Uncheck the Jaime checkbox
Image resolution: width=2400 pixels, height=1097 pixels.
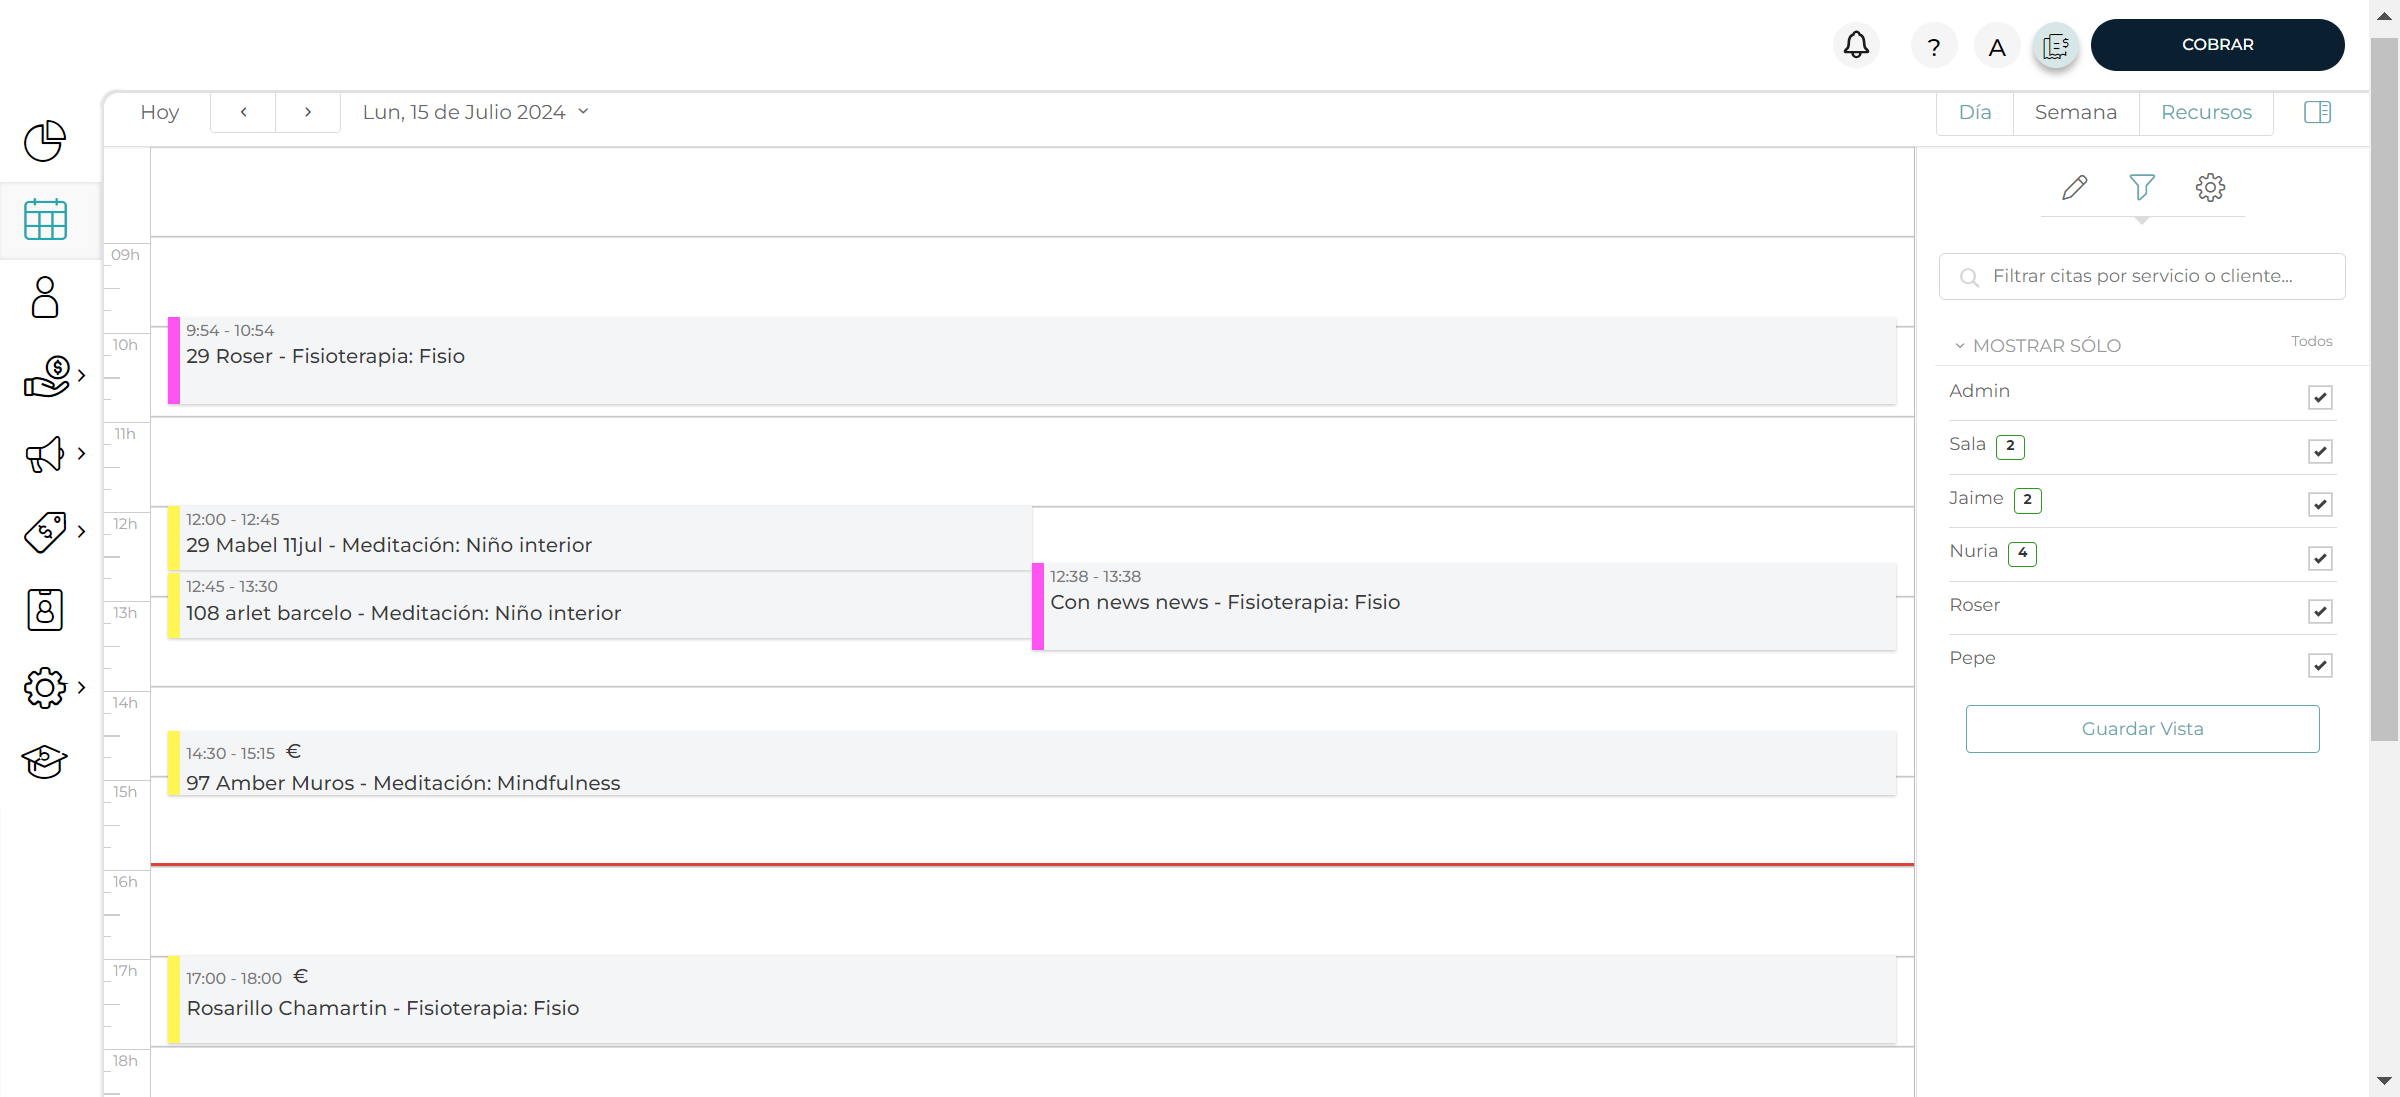click(2320, 504)
